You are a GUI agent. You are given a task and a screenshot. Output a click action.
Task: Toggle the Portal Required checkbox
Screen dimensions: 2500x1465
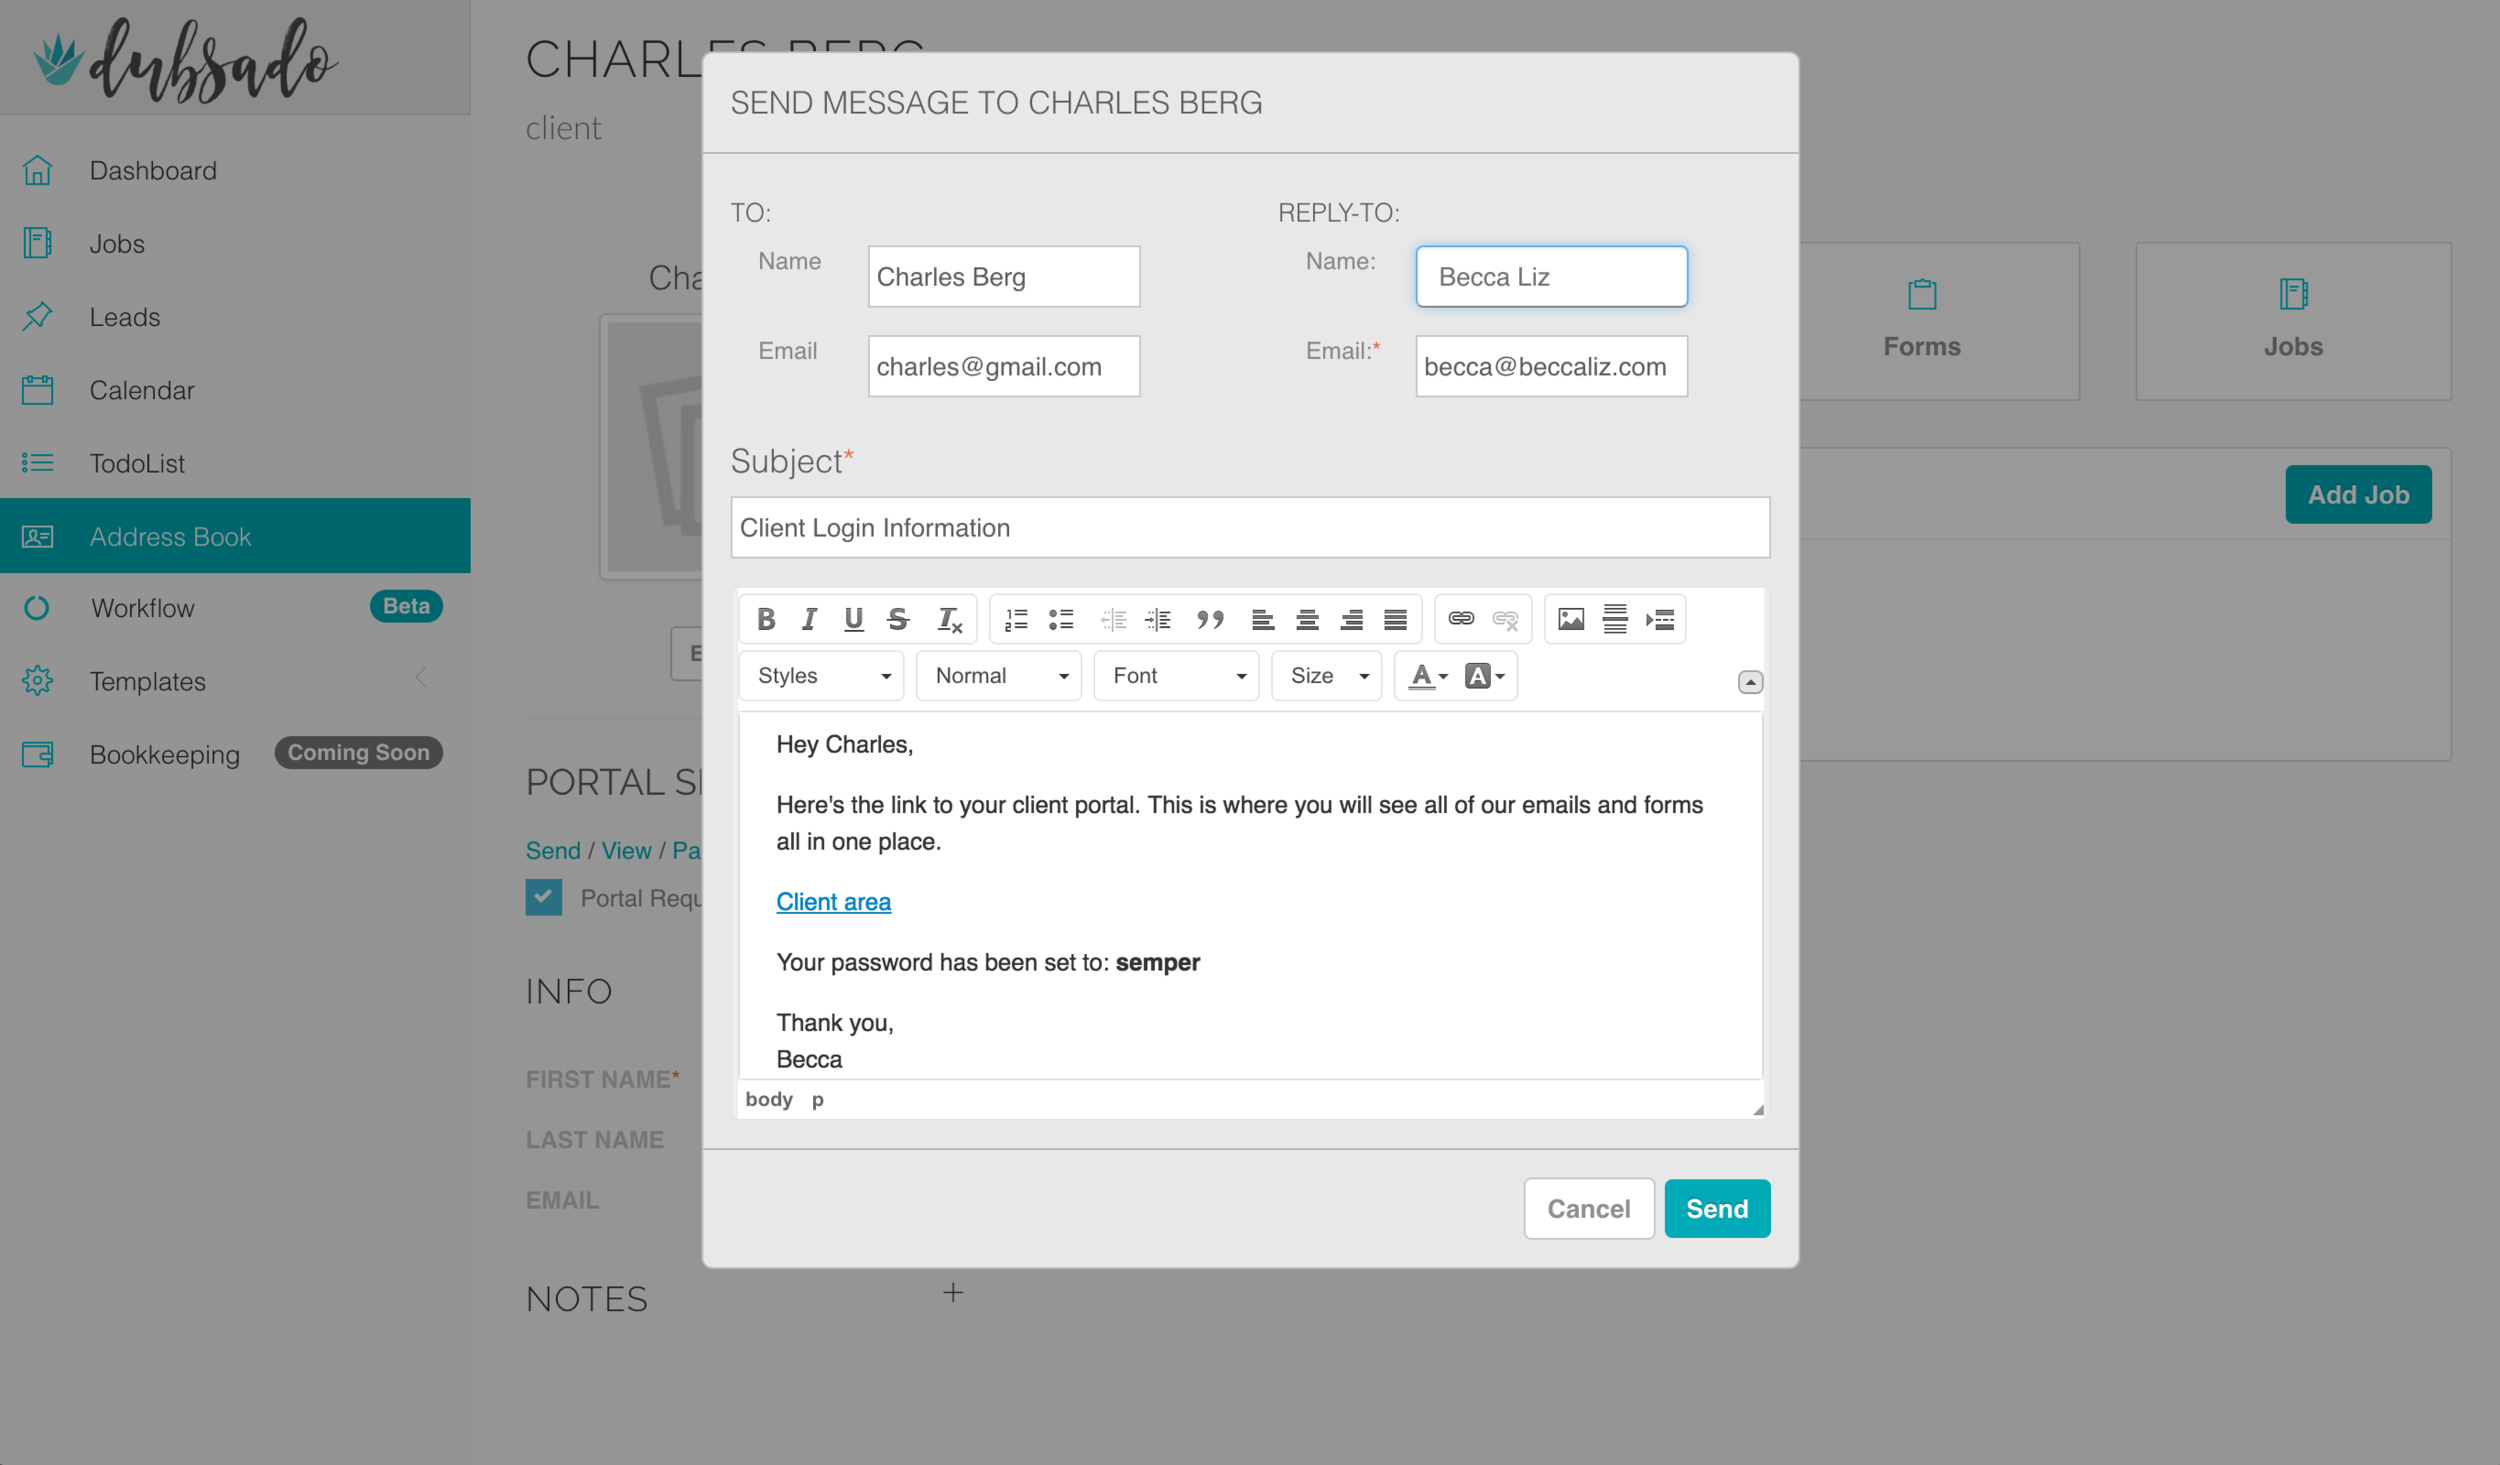tap(544, 897)
